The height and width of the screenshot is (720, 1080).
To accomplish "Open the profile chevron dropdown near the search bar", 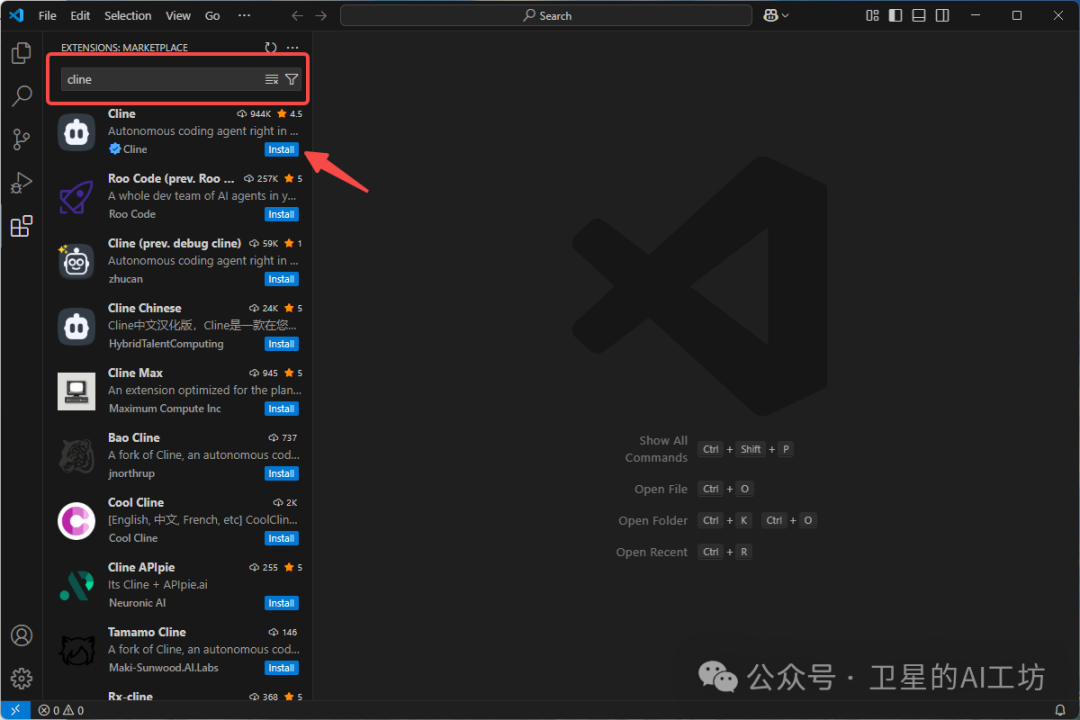I will (786, 15).
